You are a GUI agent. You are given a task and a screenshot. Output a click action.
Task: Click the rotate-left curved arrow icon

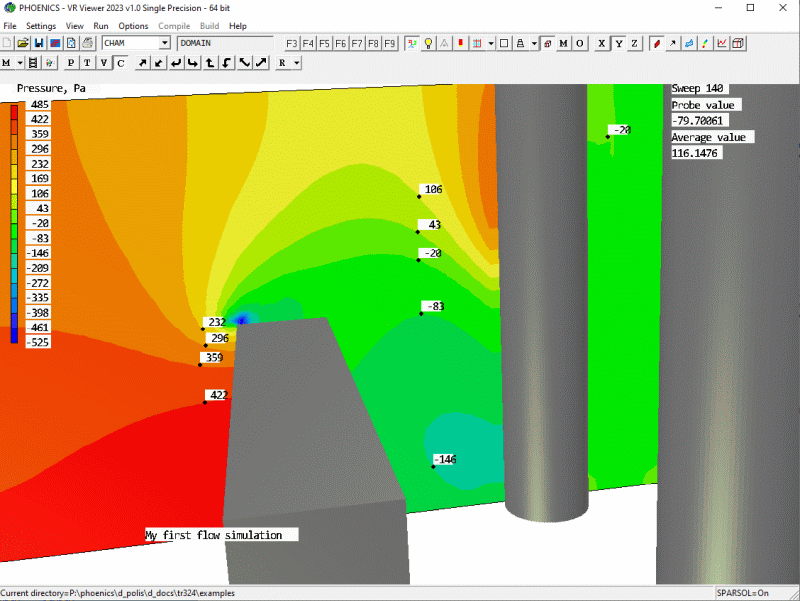click(227, 63)
